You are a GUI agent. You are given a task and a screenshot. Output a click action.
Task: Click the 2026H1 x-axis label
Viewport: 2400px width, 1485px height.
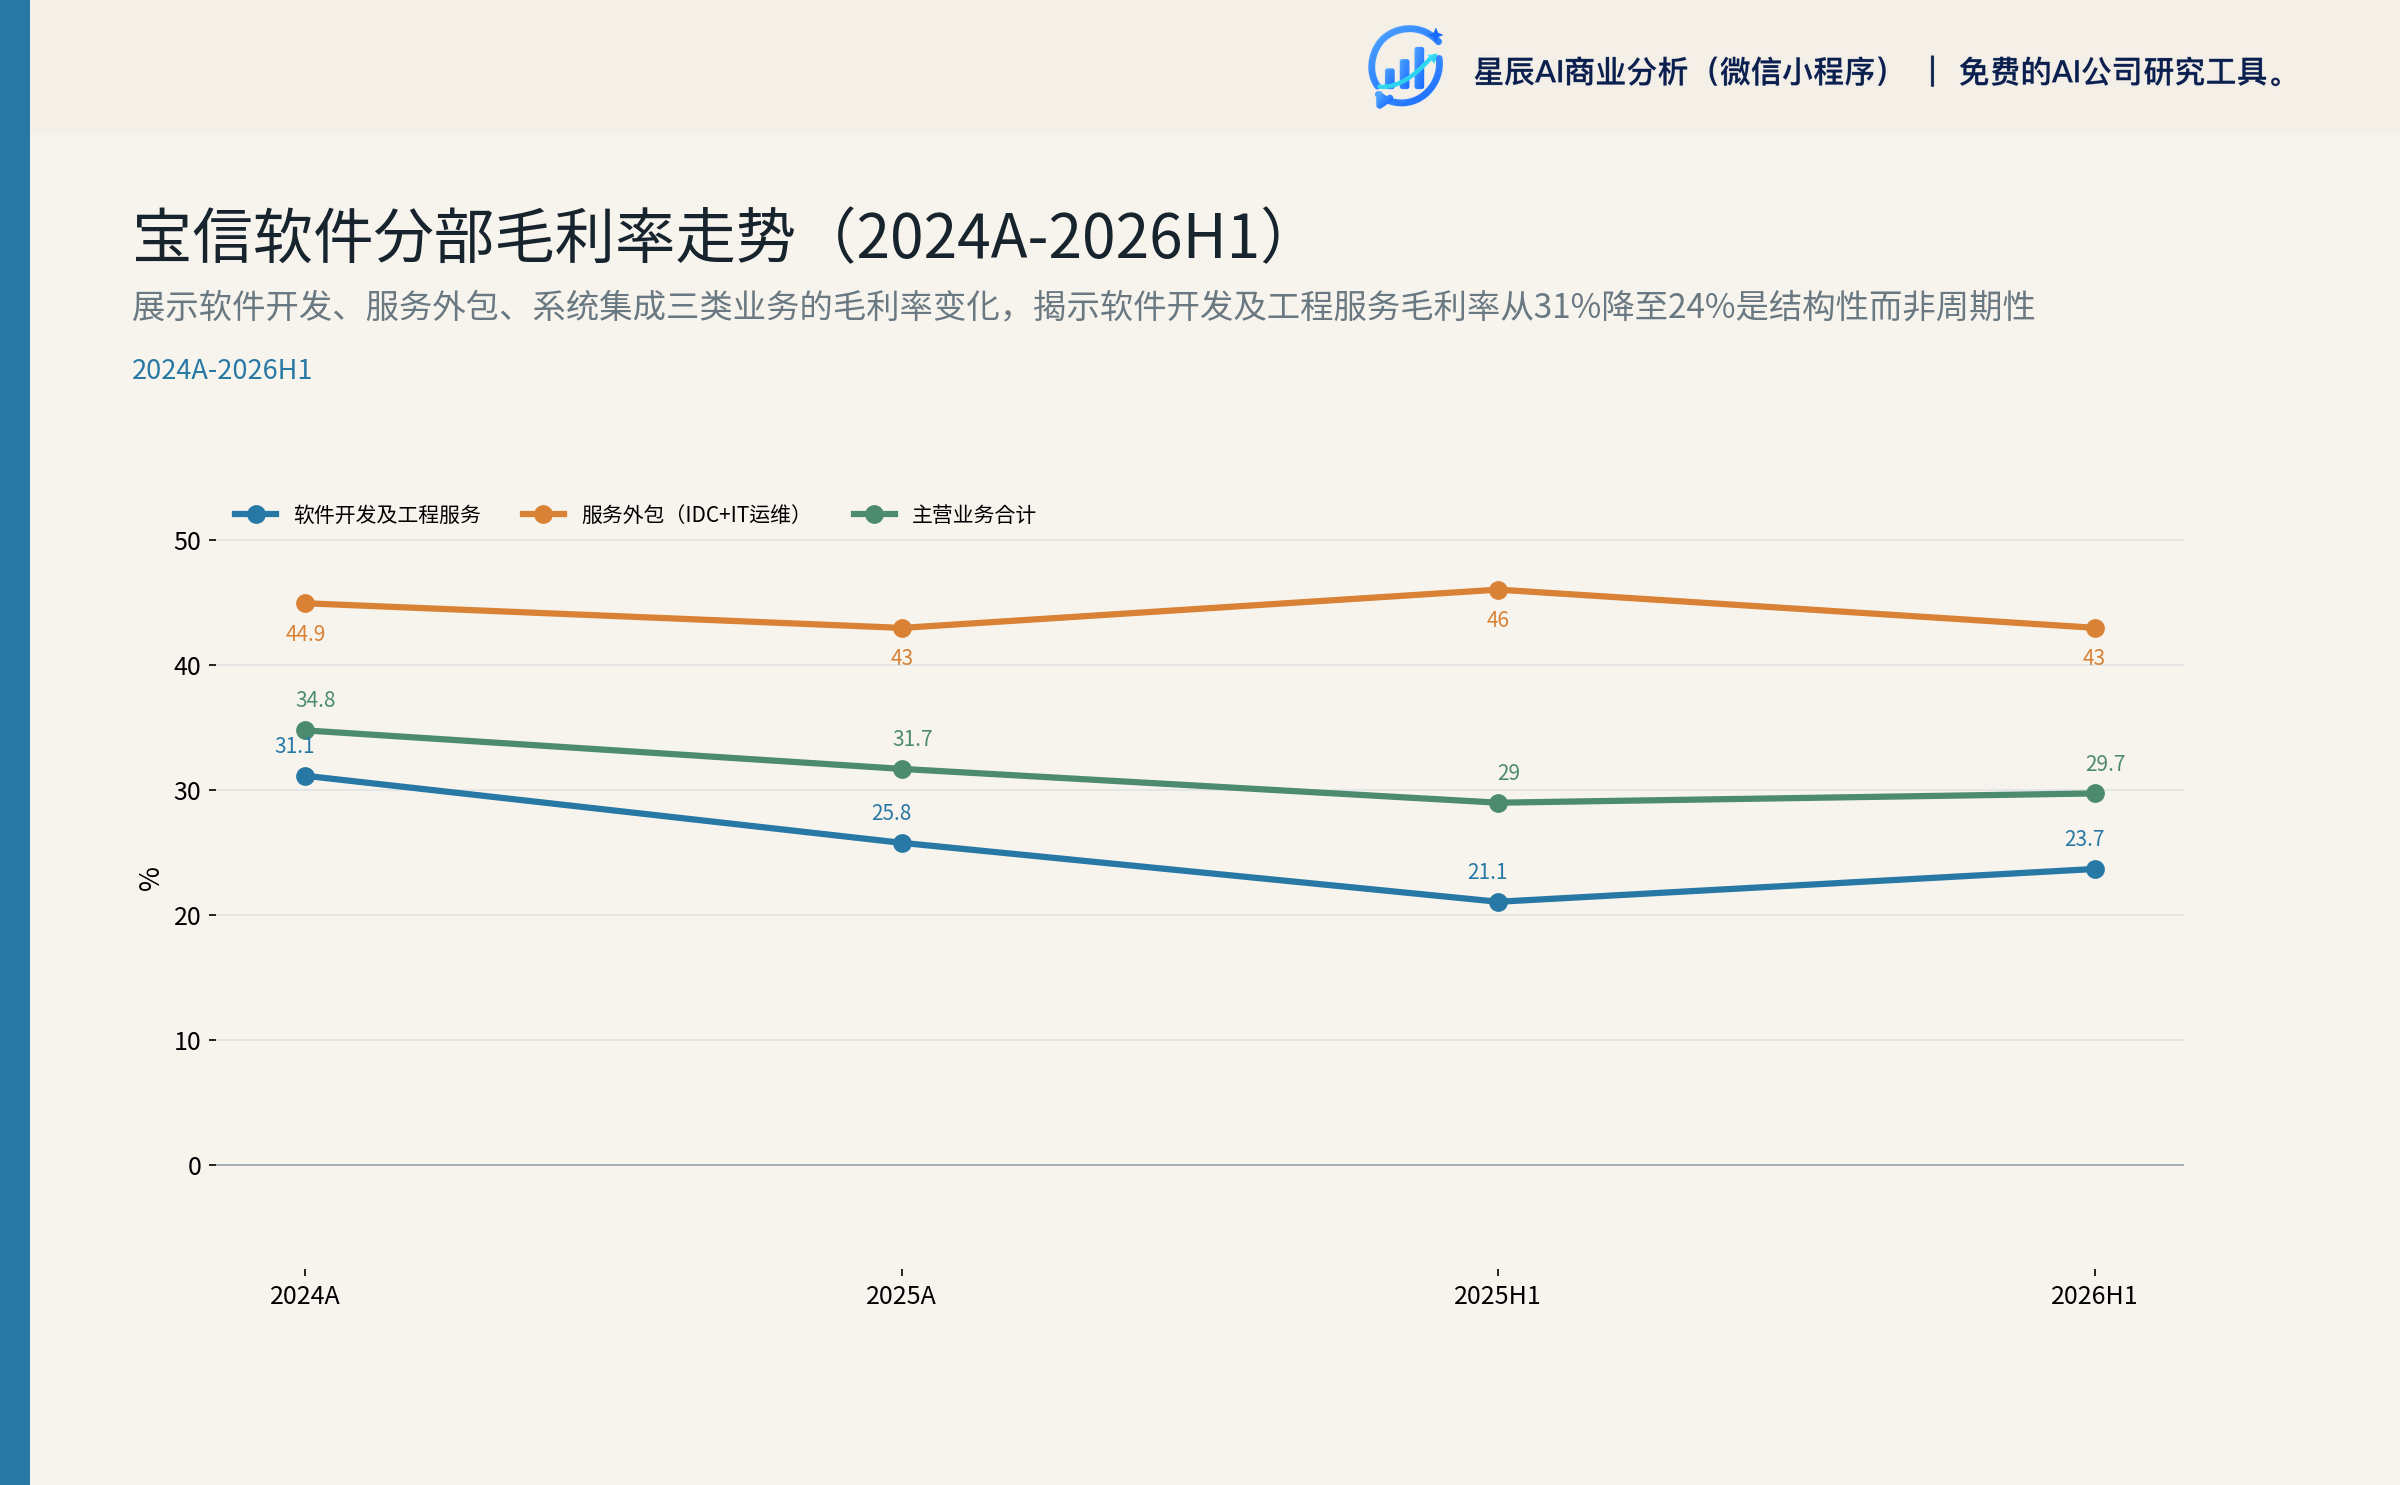pos(2094,1296)
